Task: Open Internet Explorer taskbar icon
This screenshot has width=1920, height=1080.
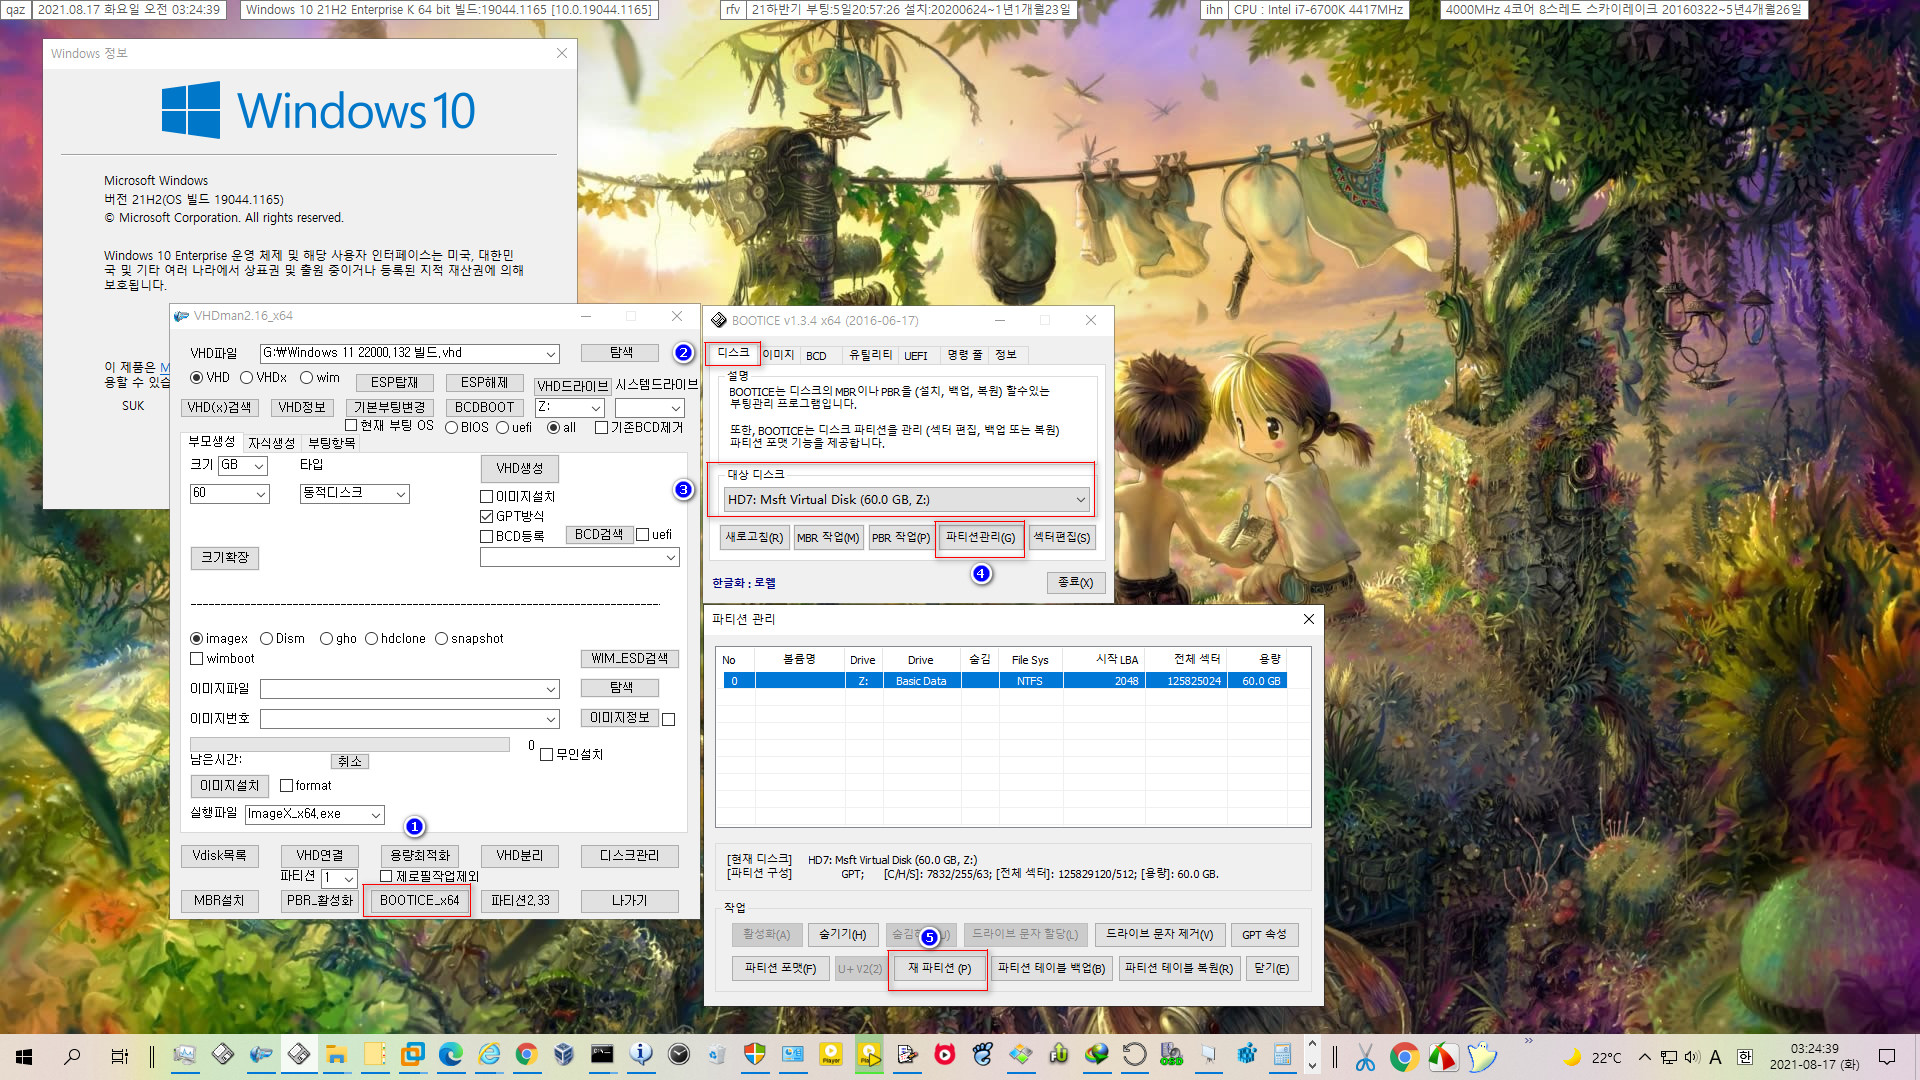Action: tap(488, 1055)
